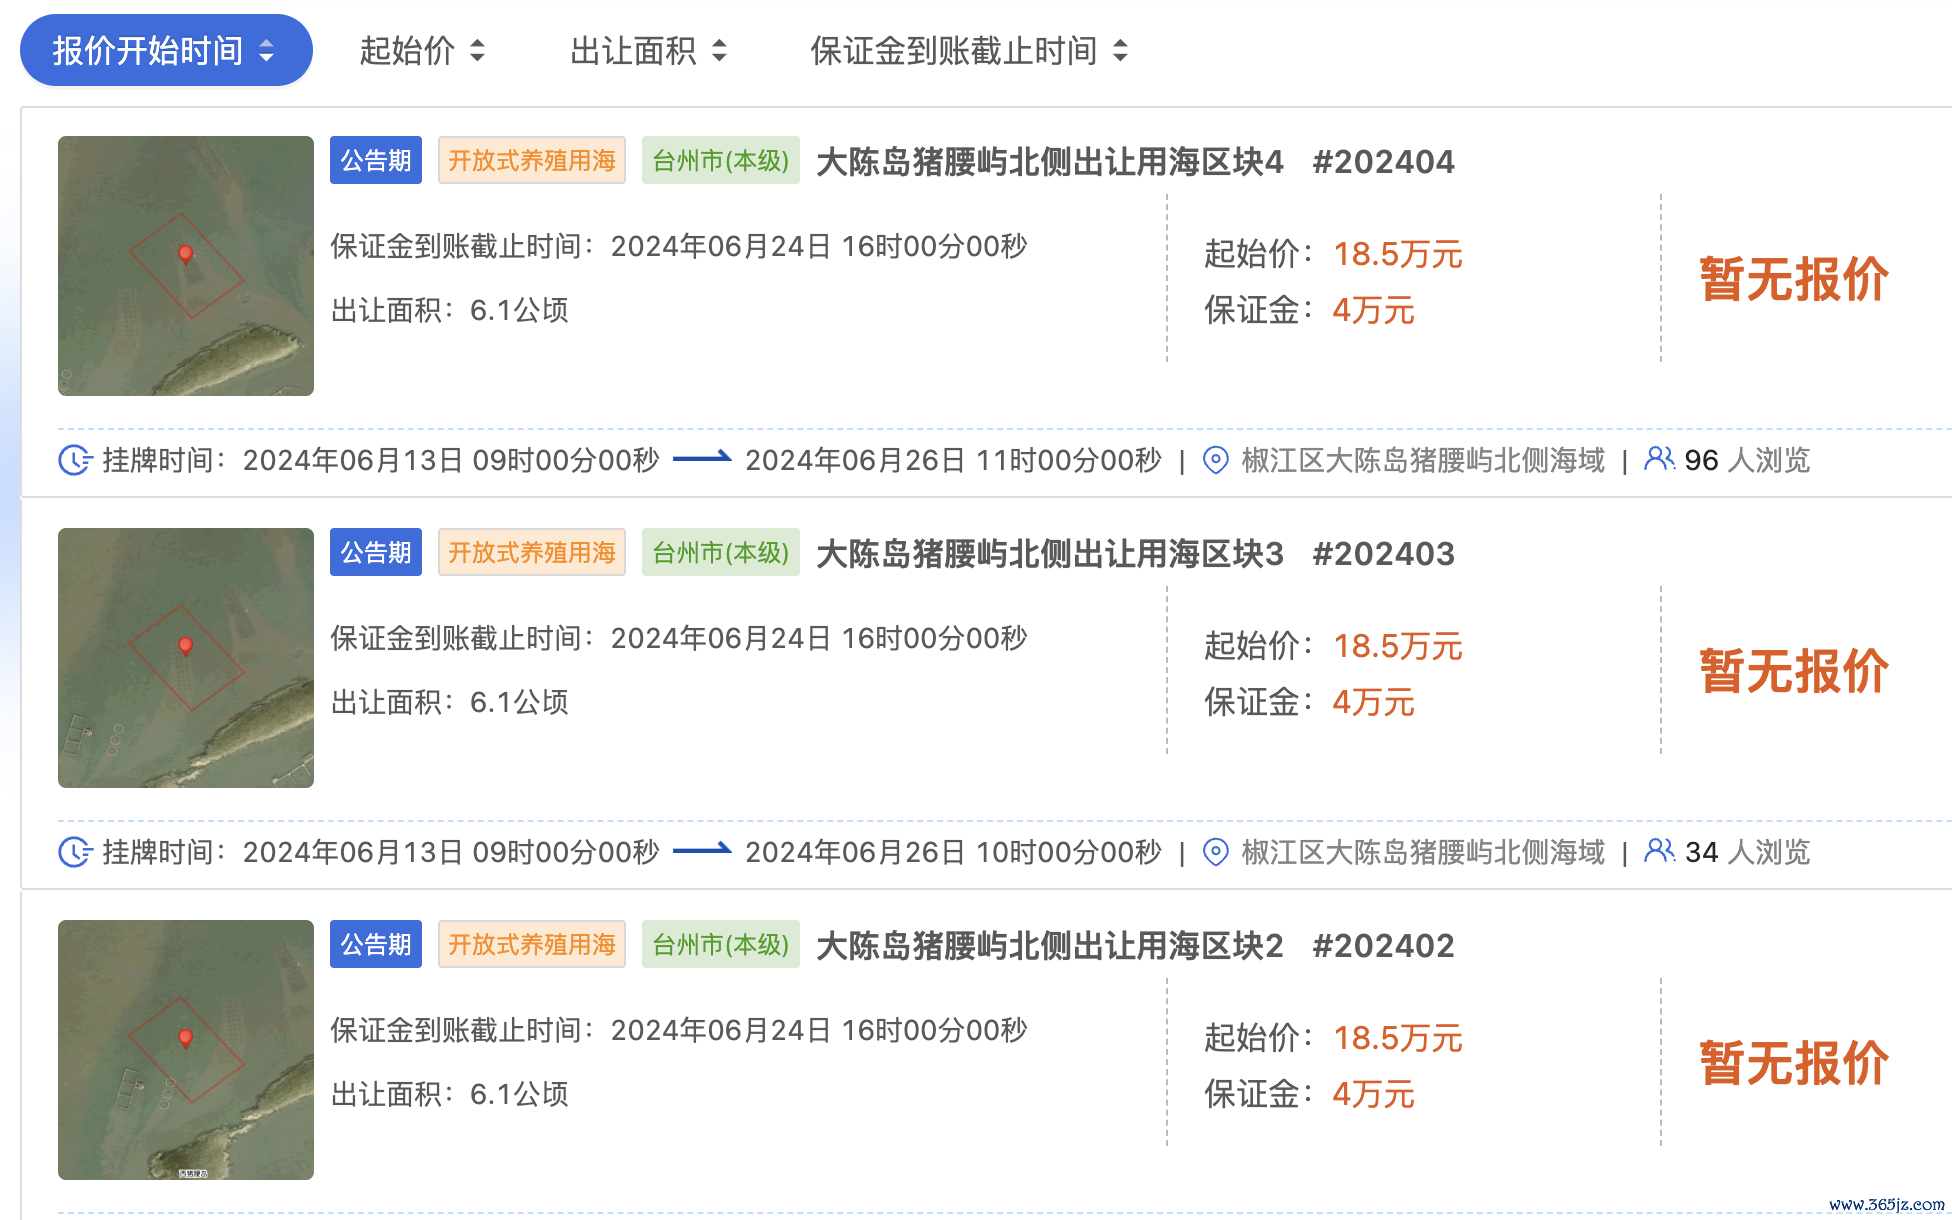Click clock icon beside first listing's 挂牌时间
The width and height of the screenshot is (1952, 1220).
(x=75, y=460)
